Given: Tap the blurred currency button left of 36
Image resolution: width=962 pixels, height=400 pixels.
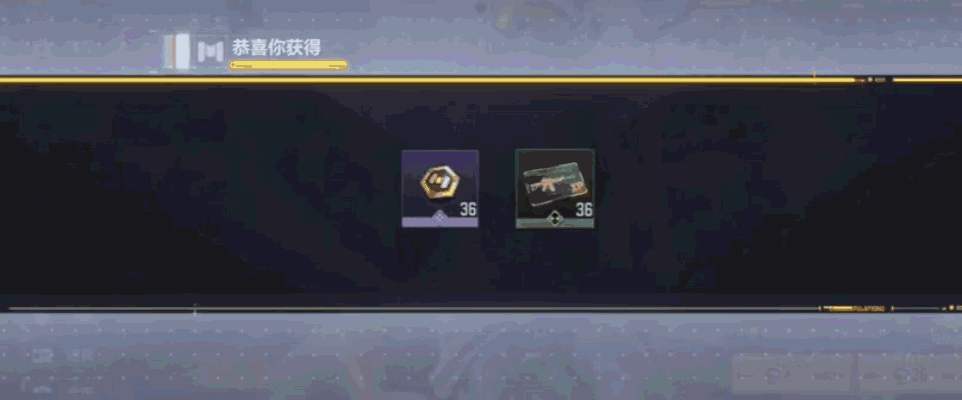Looking at the screenshot, I should point(793,374).
